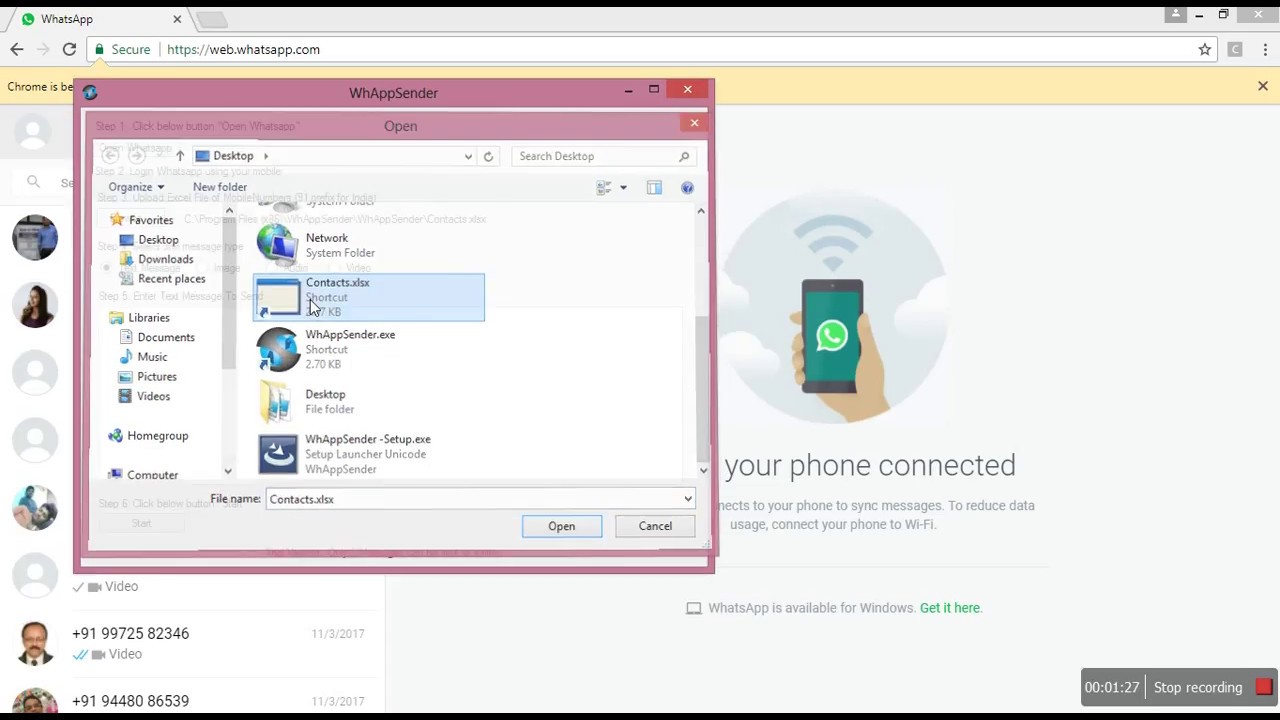Screen dimensions: 1280x720
Task: Click the red Stop recording square
Action: 1264,687
